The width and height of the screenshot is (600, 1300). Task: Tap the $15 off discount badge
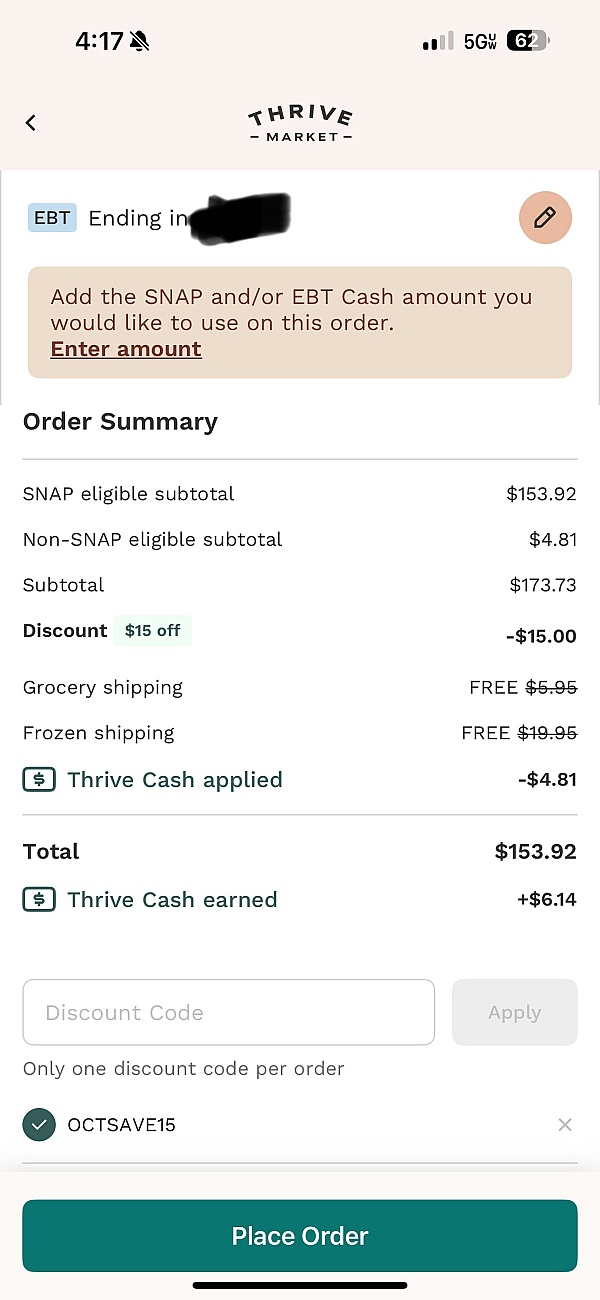pos(152,631)
